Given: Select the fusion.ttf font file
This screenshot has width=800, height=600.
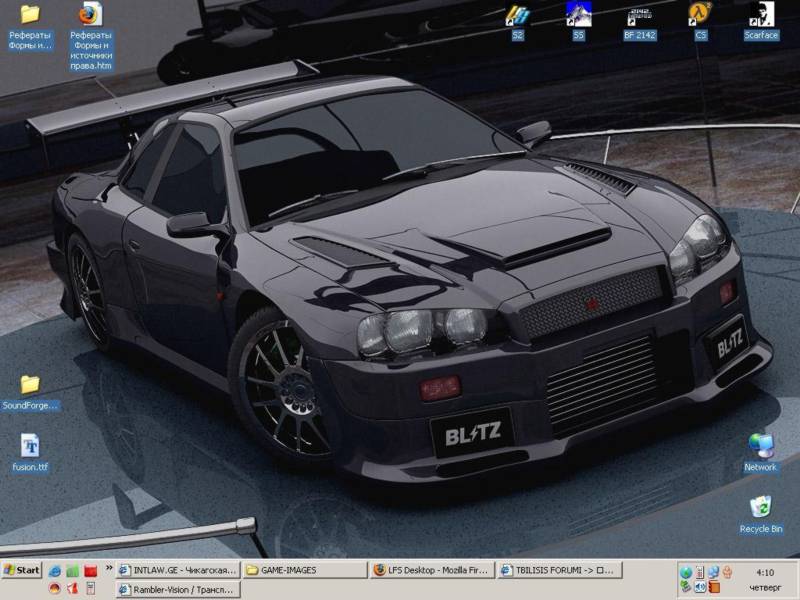Looking at the screenshot, I should [30, 446].
